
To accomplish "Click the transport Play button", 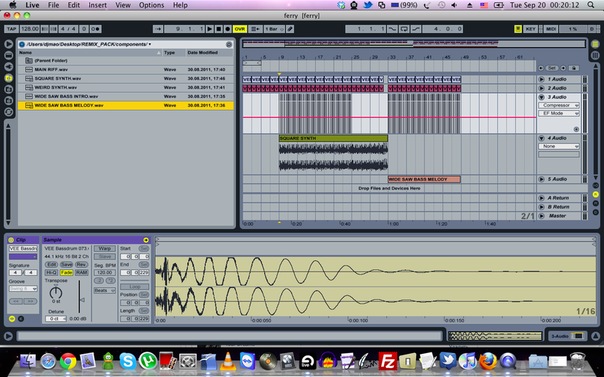I will (x=210, y=29).
